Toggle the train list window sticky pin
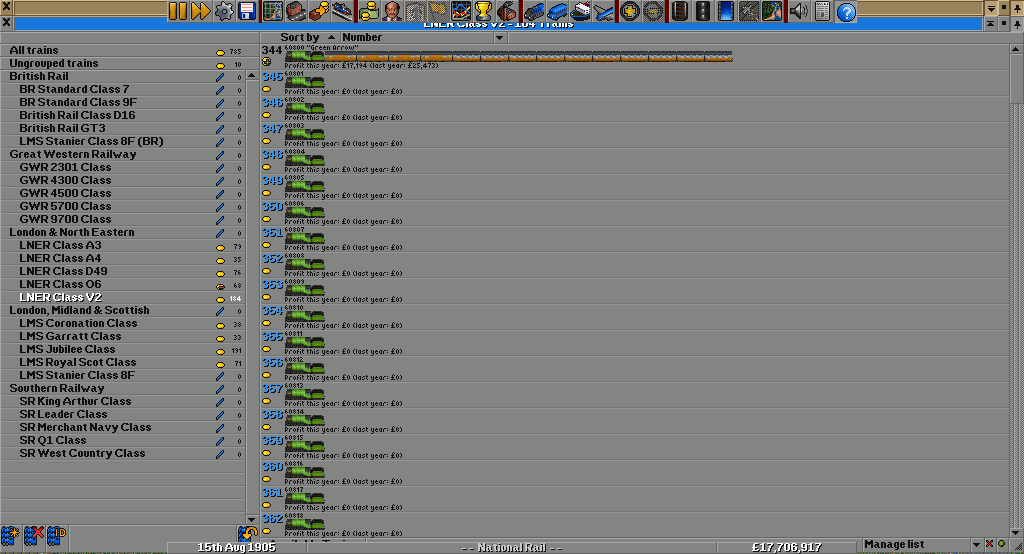Image resolution: width=1024 pixels, height=554 pixels. click(1017, 24)
